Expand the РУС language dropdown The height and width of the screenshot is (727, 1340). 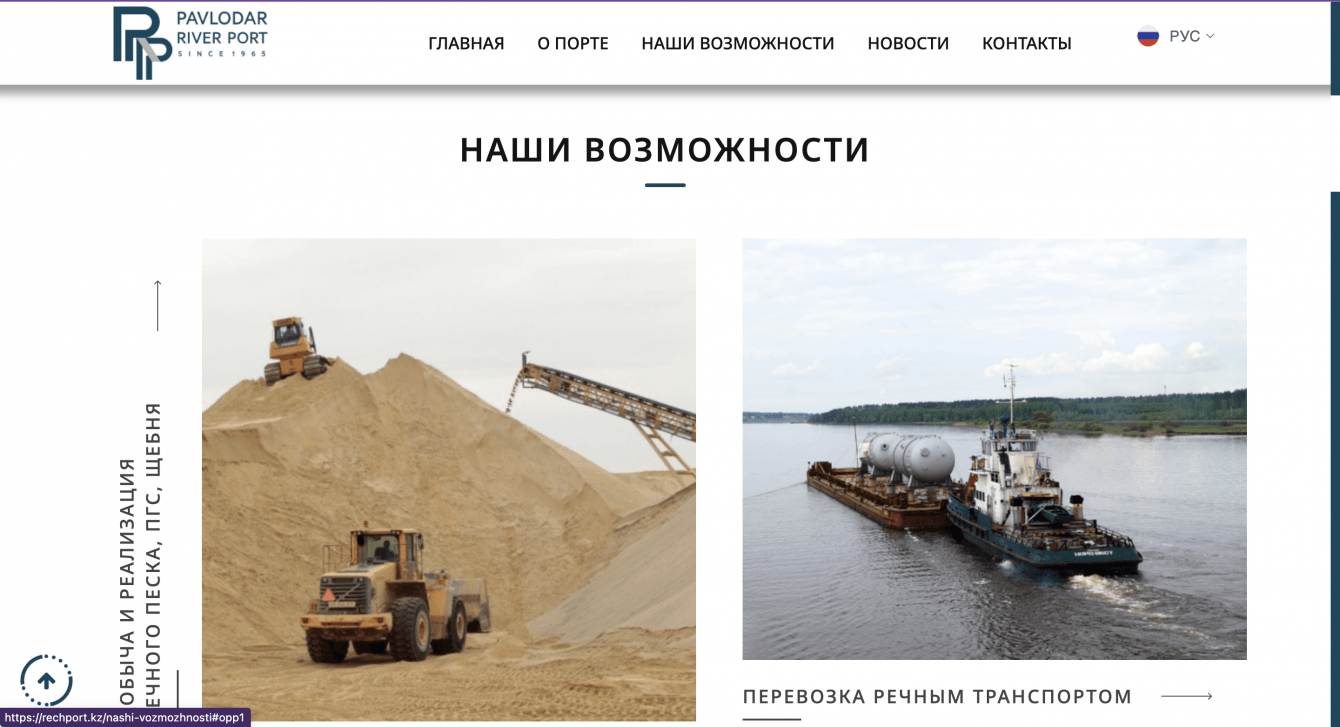tap(1176, 36)
